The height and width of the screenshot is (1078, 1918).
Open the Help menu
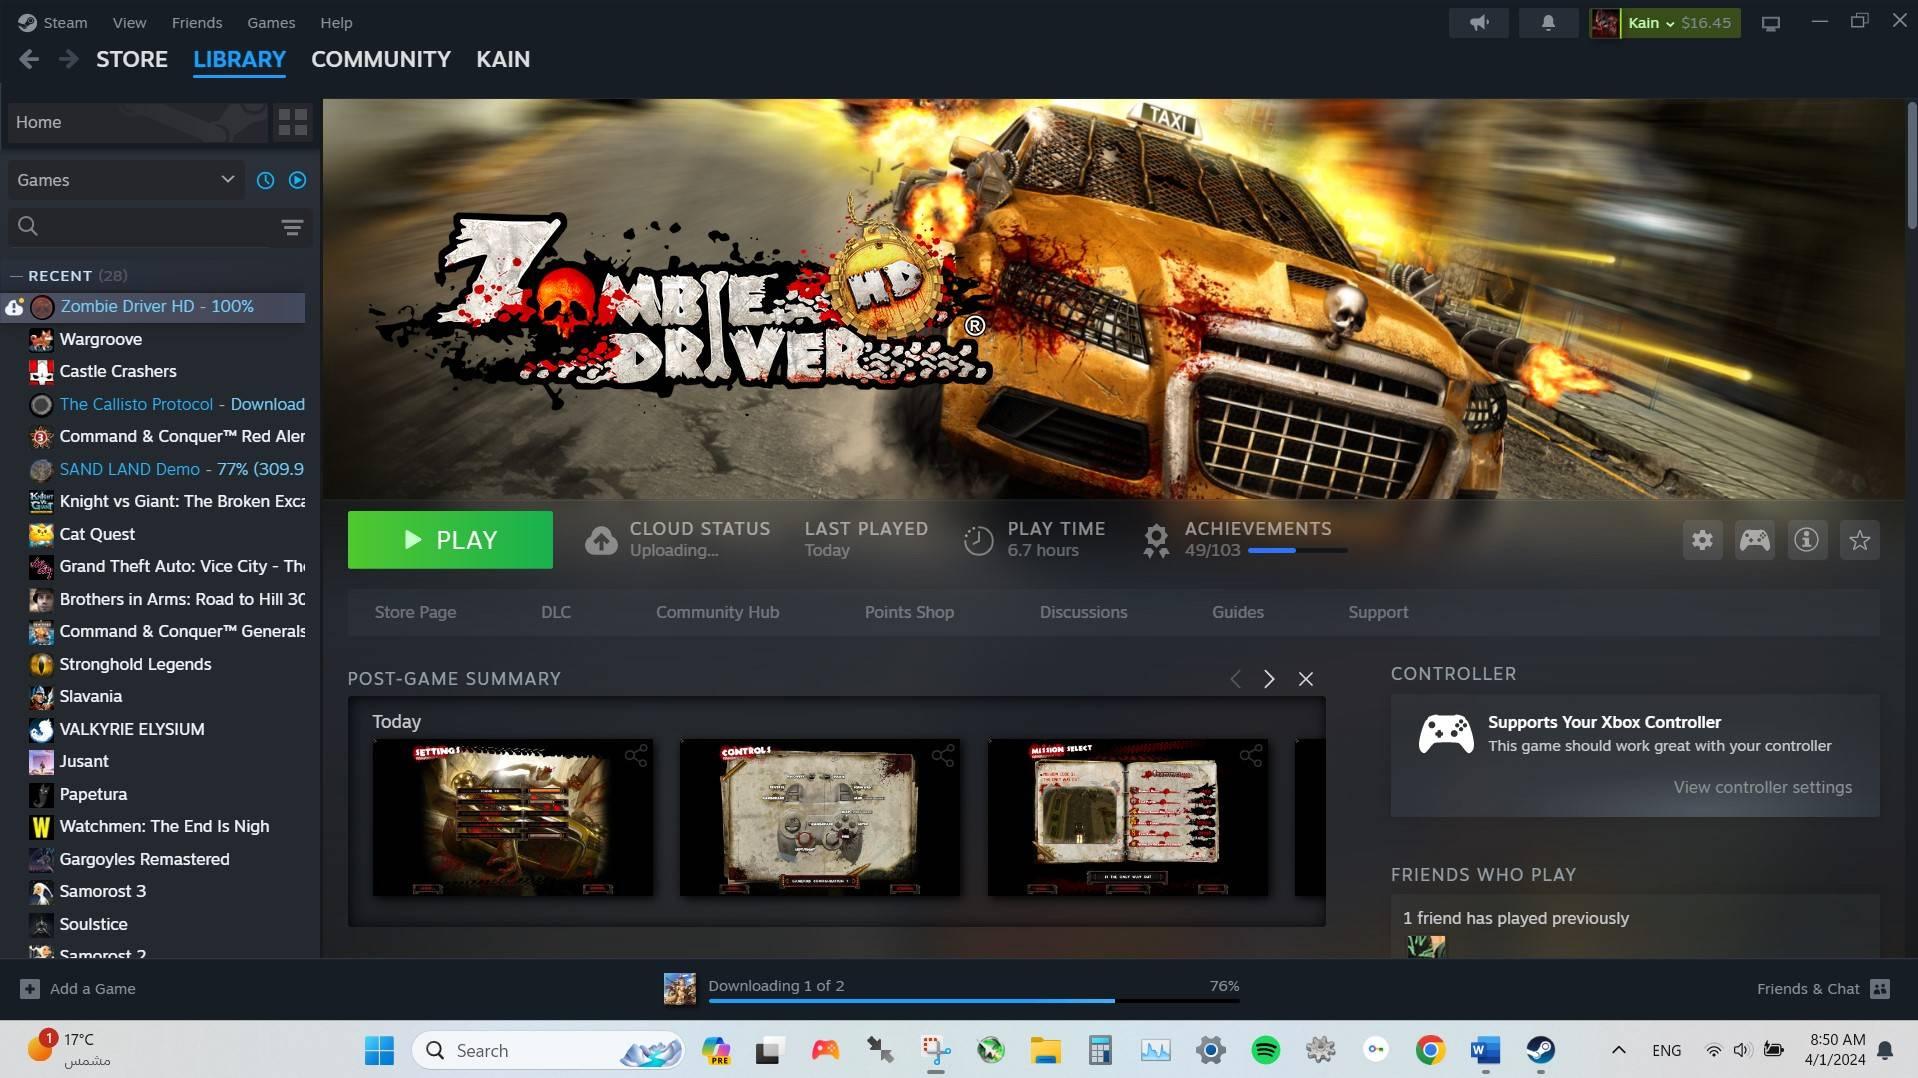point(336,22)
